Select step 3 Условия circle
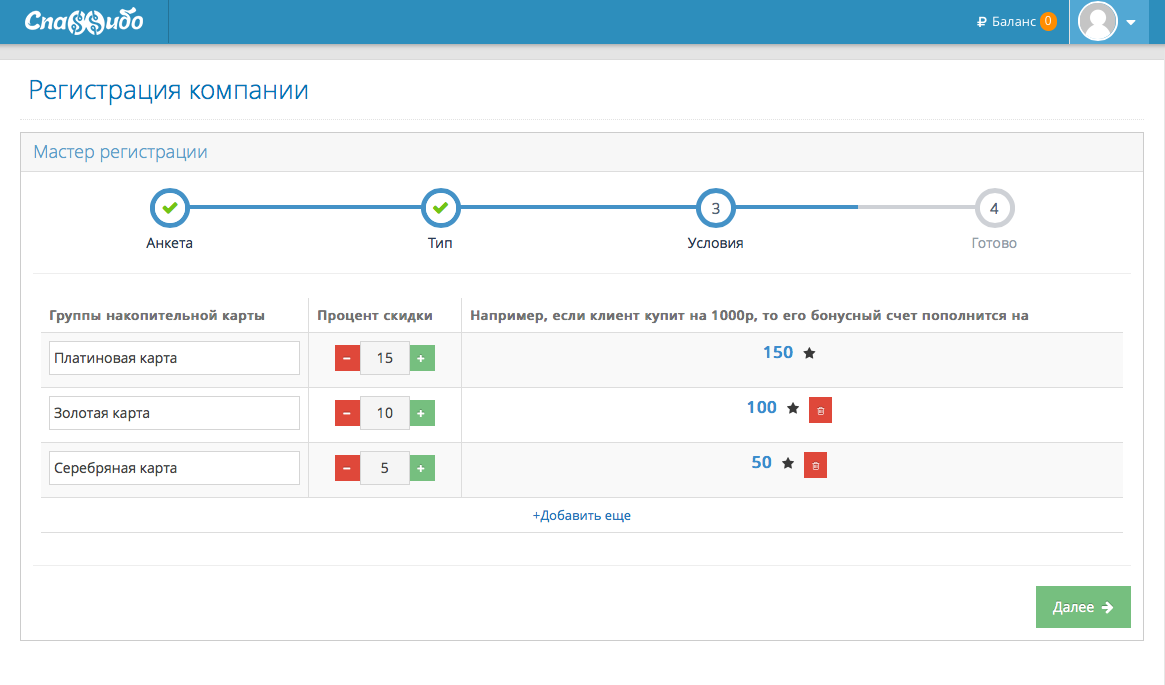Viewport: 1165px width, 685px height. (715, 208)
